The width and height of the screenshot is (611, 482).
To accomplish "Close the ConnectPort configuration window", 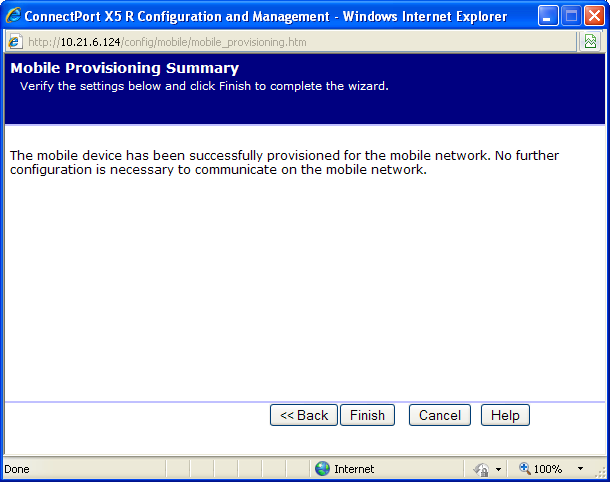I will coord(593,16).
